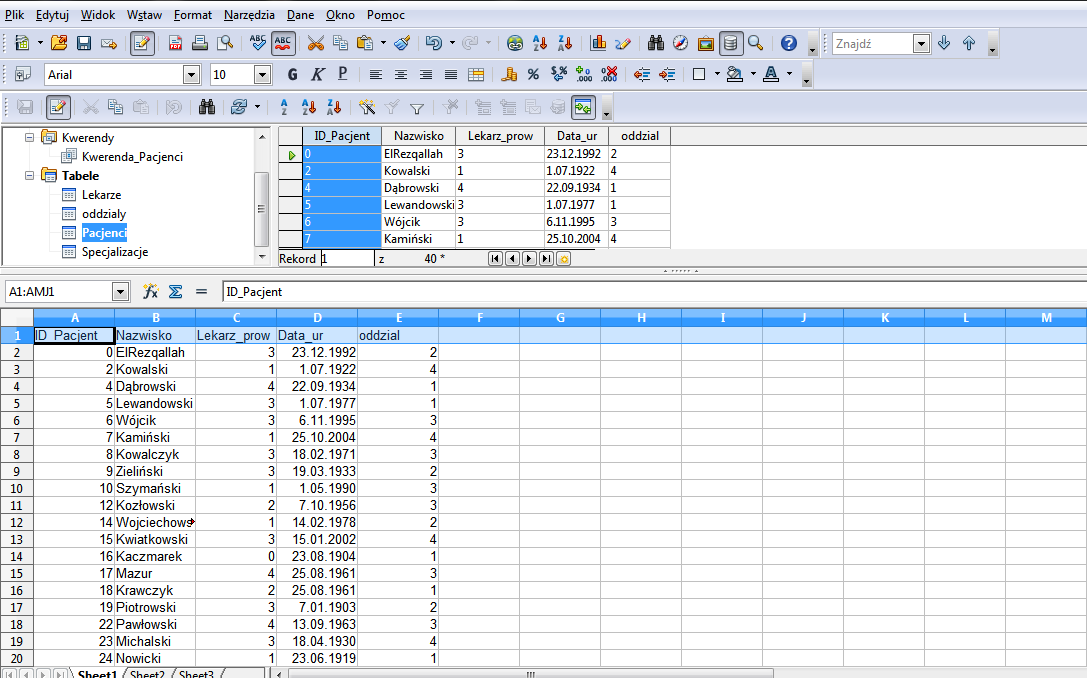Run spelling check (ABC checkmark)

pyautogui.click(x=258, y=44)
